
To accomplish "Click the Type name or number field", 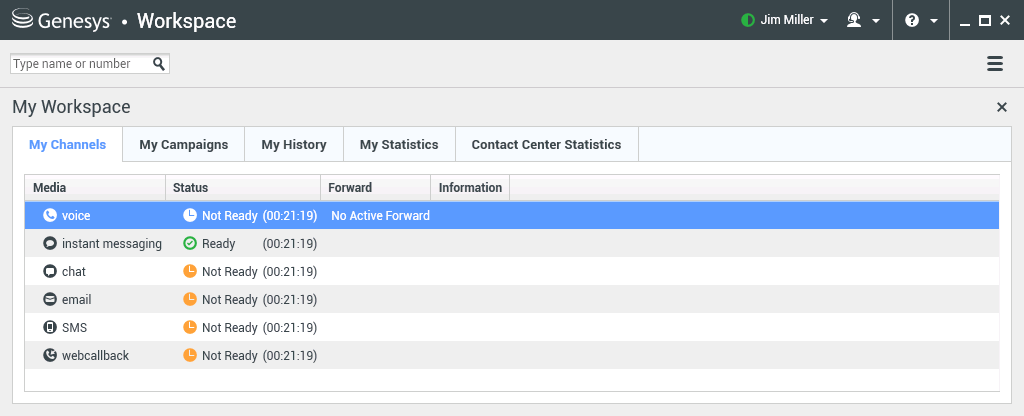I will (x=80, y=64).
